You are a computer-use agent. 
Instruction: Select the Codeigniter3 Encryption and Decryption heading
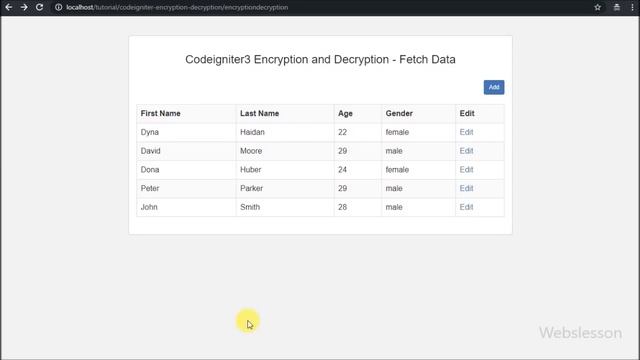pos(320,60)
